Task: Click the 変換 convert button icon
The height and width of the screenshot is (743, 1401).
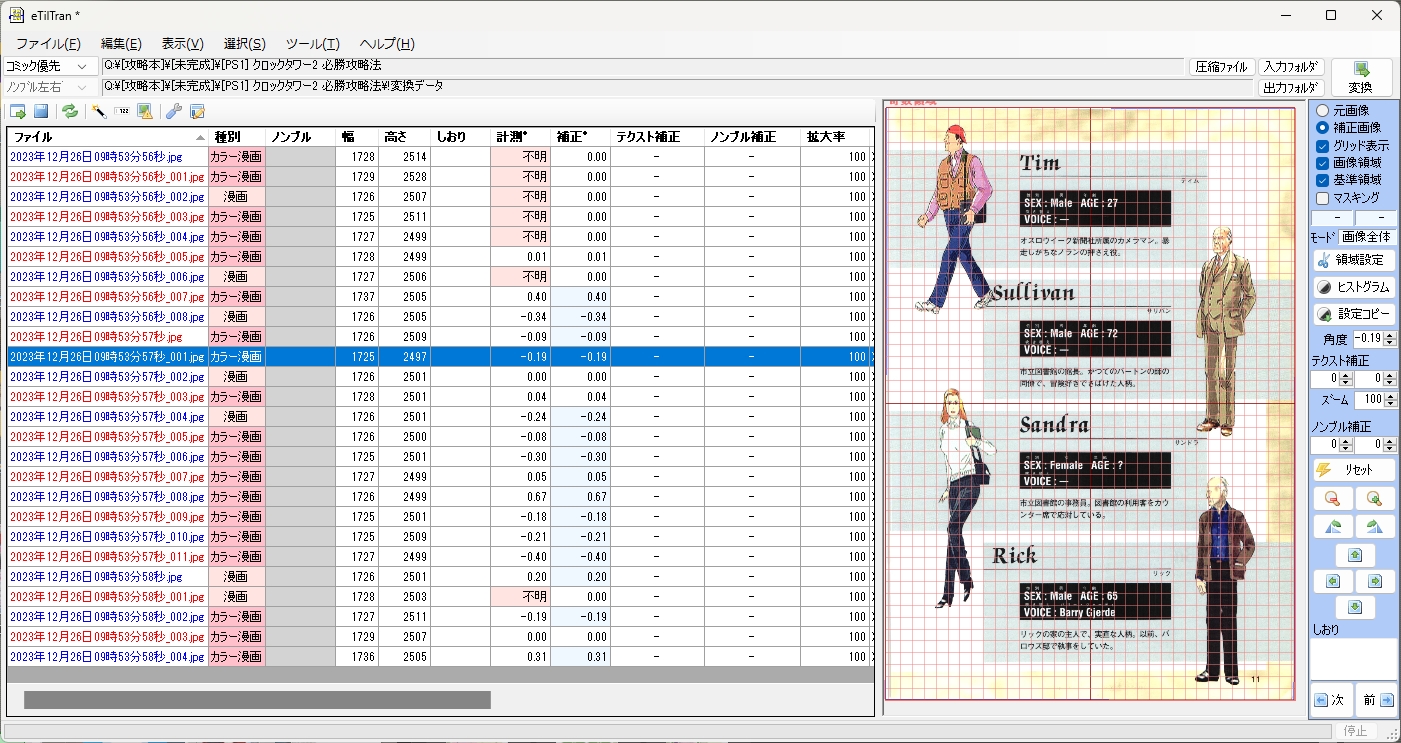Action: tap(1361, 69)
